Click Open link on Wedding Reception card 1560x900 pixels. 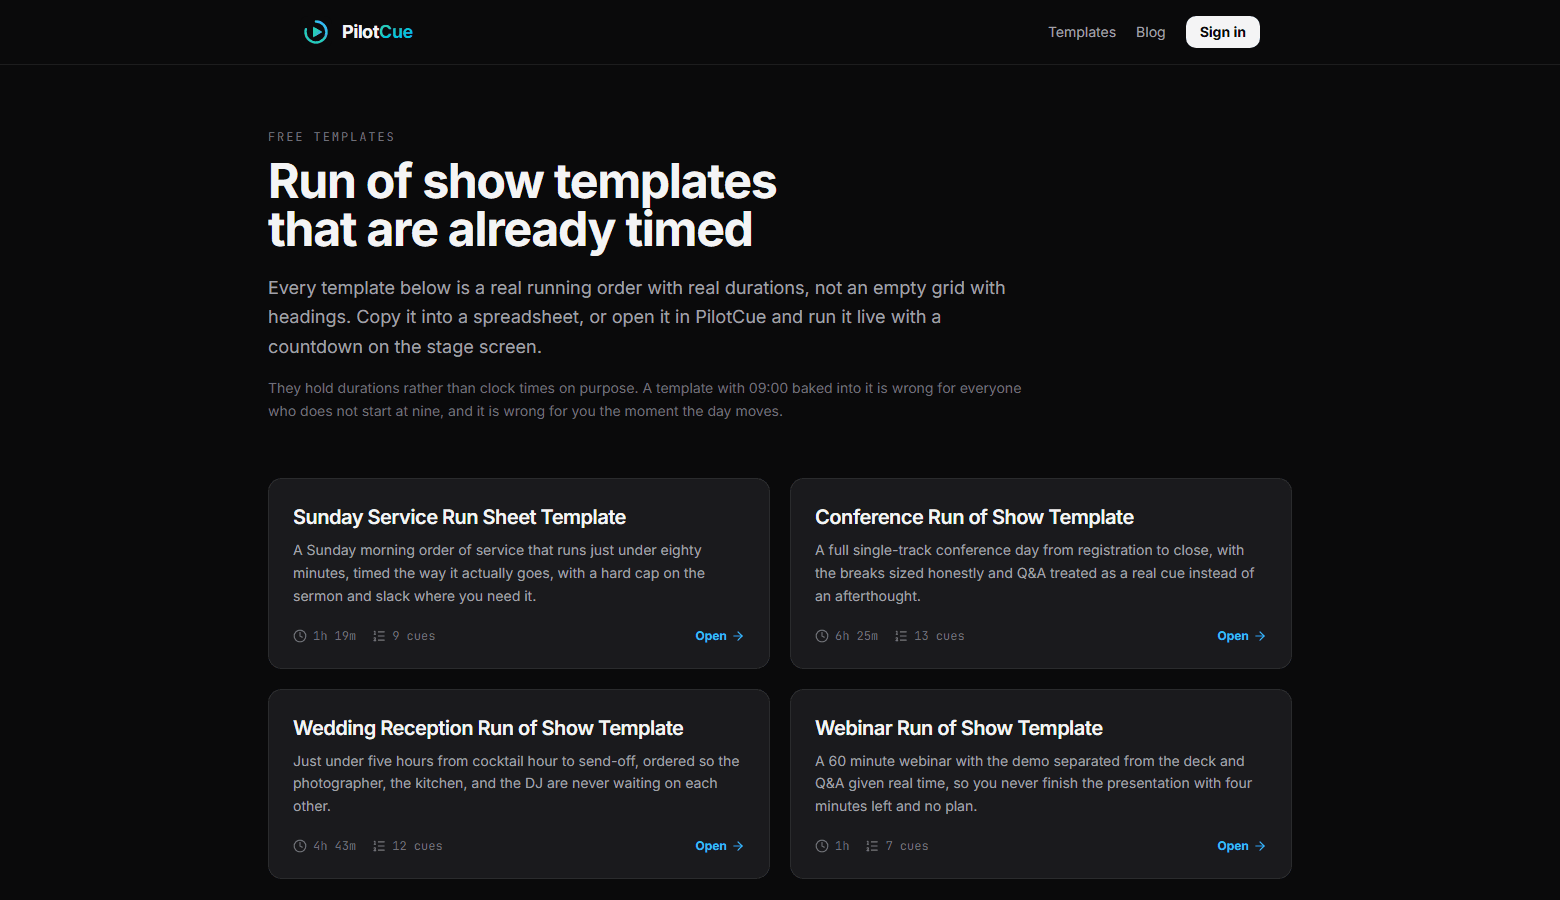coord(719,846)
